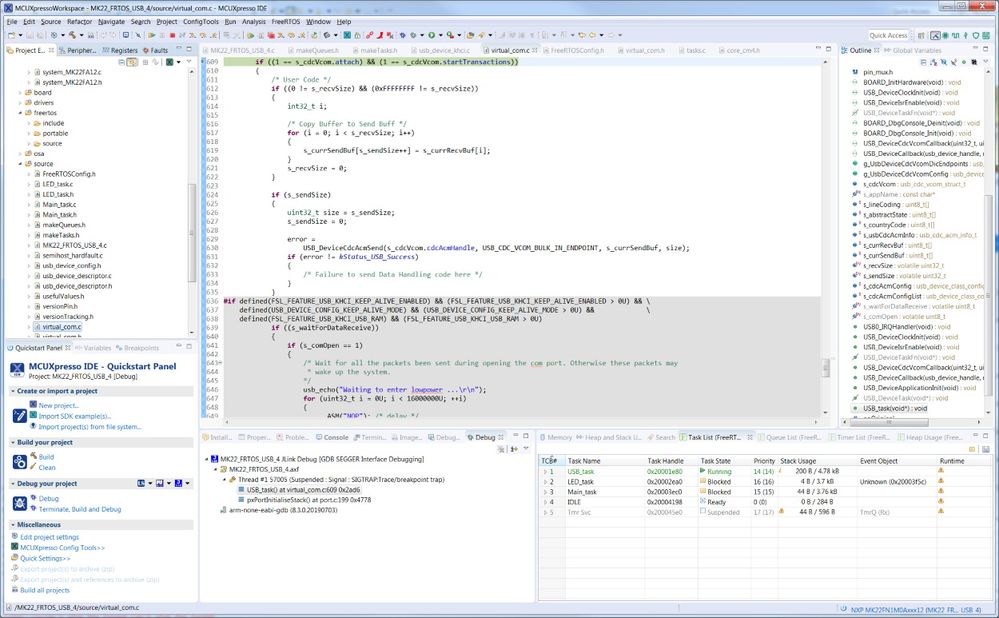The height and width of the screenshot is (618, 999).
Task: Click the New project wizard icon
Action: (x=32, y=405)
